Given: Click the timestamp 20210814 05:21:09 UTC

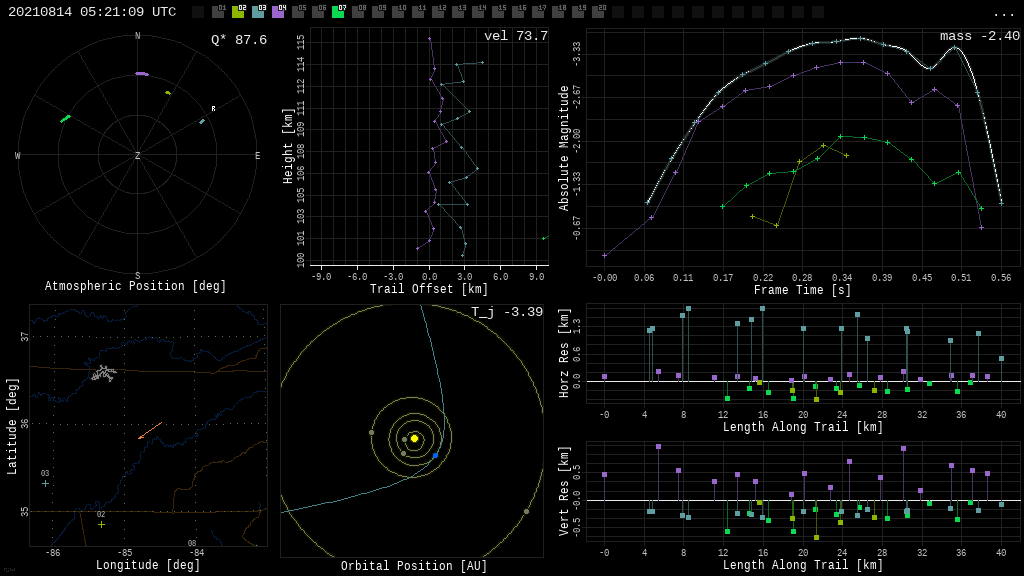Looking at the screenshot, I should coord(92,12).
